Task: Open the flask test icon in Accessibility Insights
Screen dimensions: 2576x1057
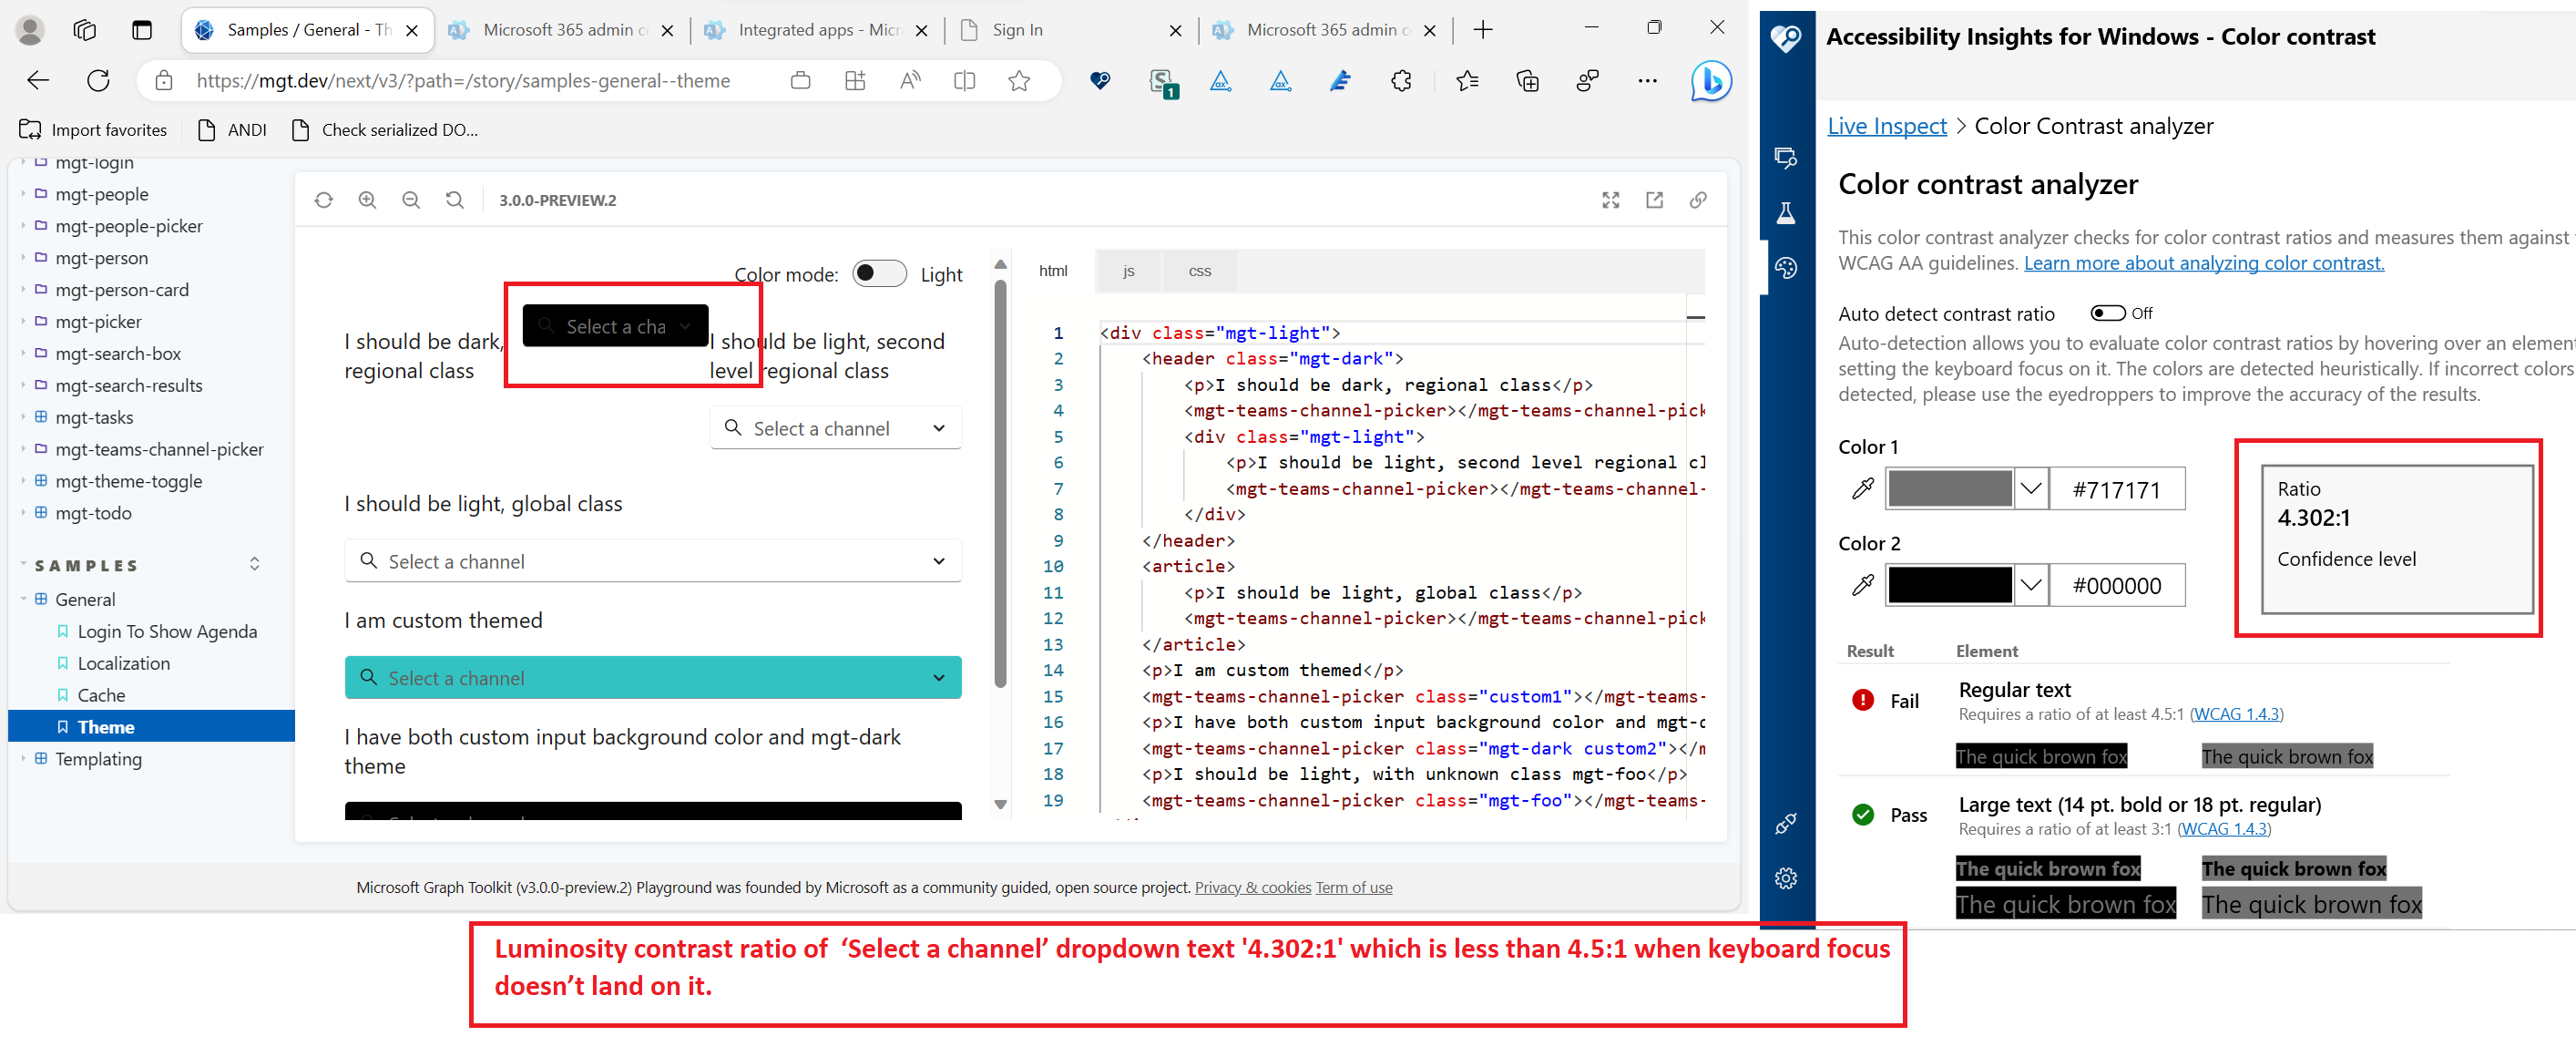Action: point(1787,212)
